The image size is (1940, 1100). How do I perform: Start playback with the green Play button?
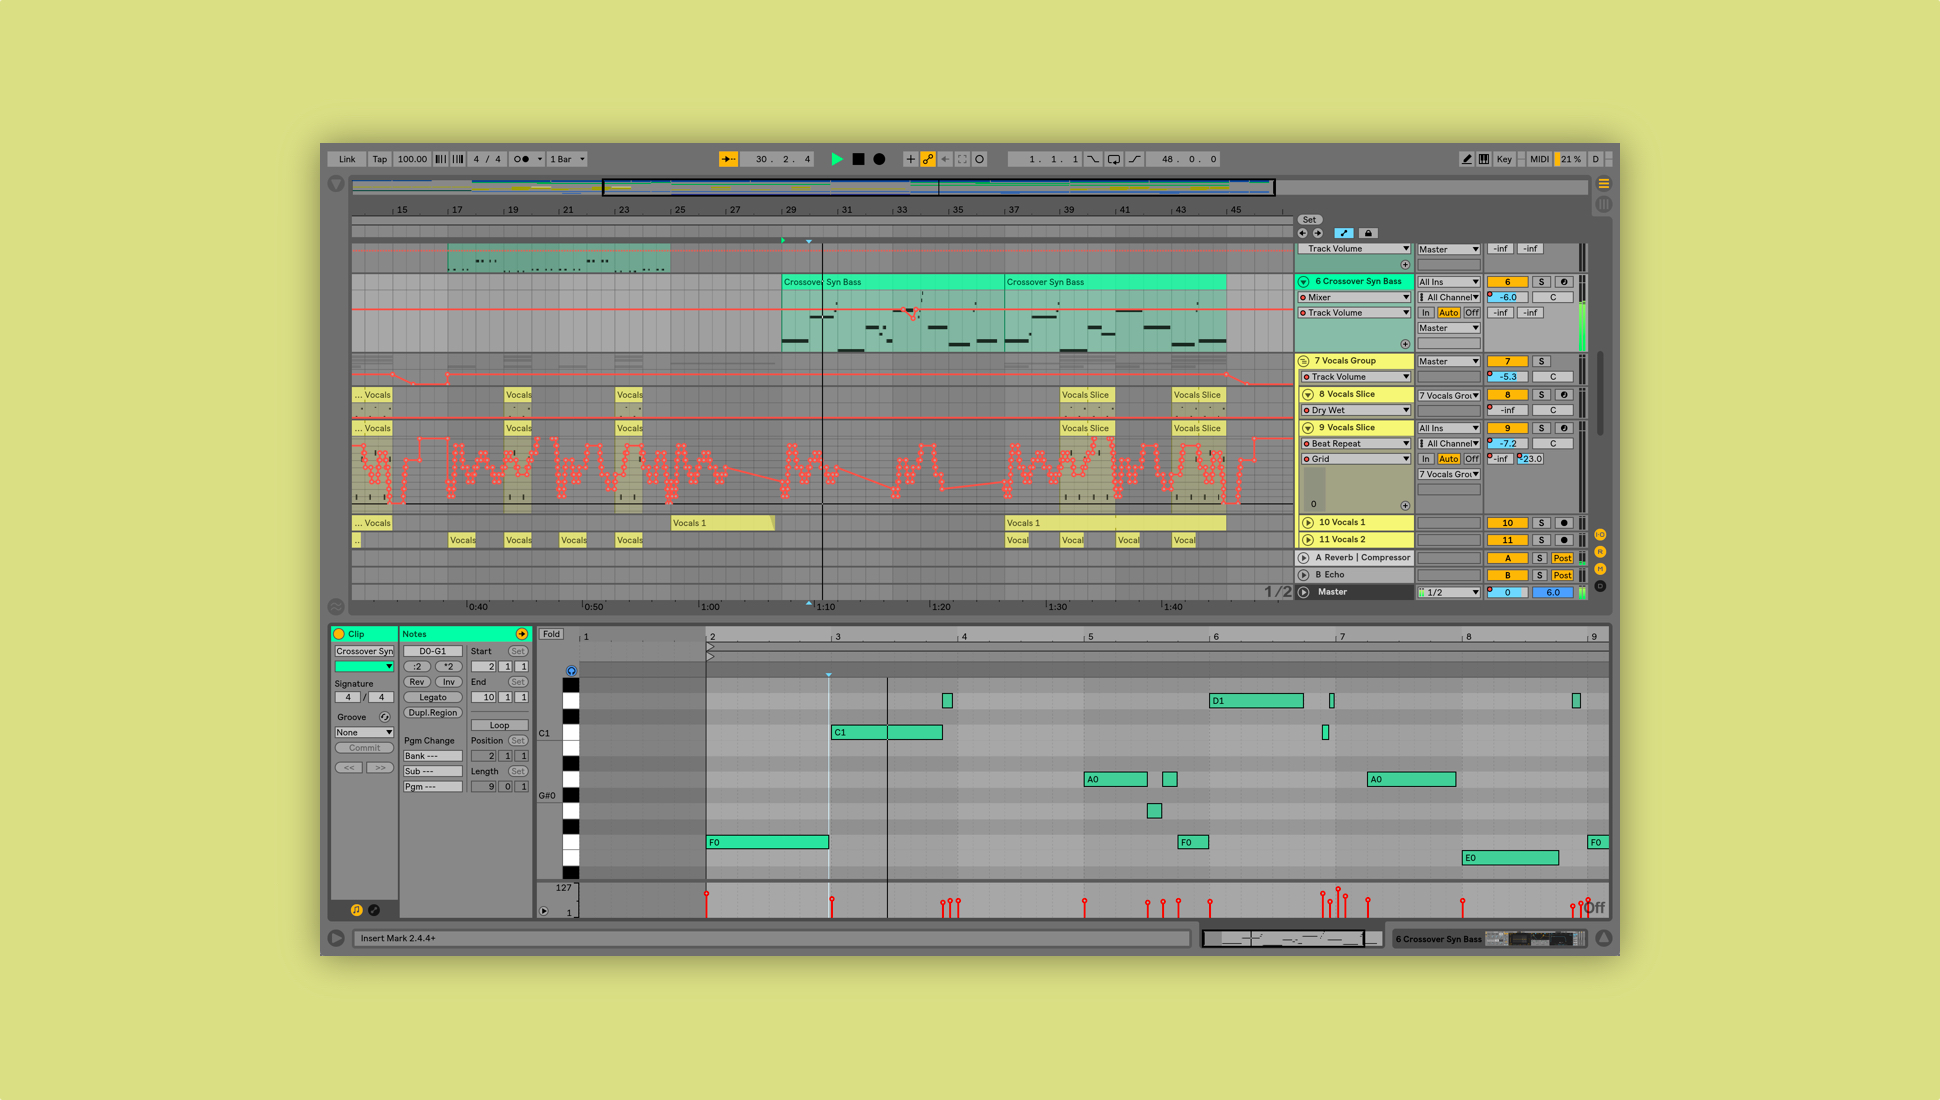pos(837,159)
